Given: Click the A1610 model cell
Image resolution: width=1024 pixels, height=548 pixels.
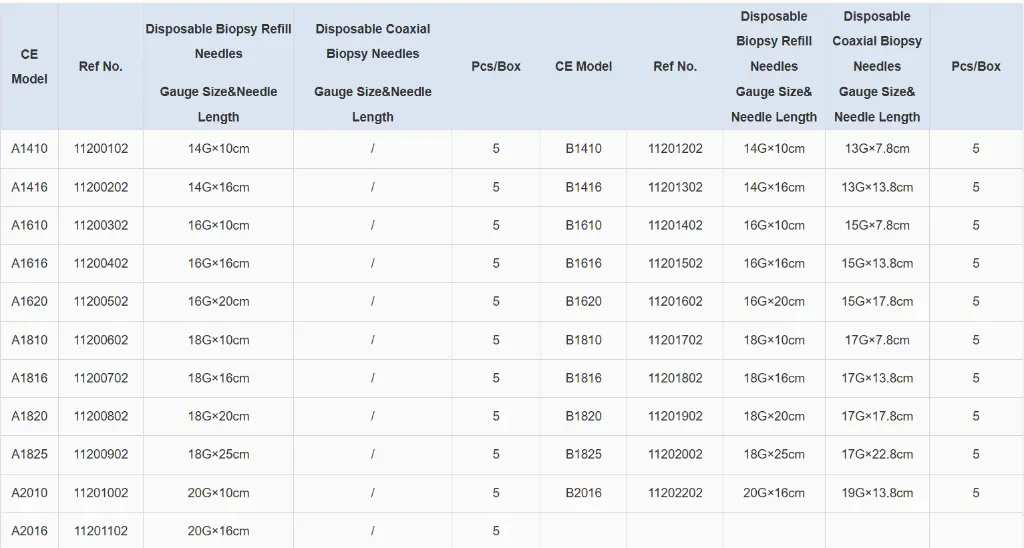Looking at the screenshot, I should [x=29, y=225].
